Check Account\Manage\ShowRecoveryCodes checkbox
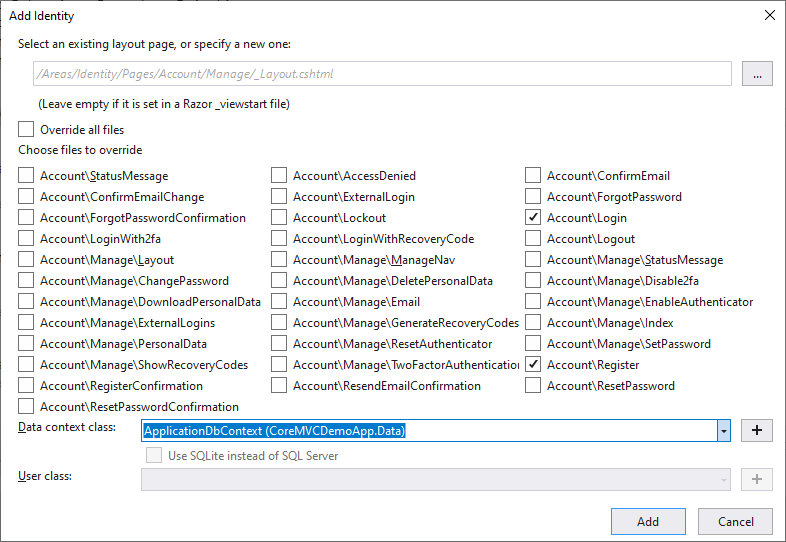The image size is (786, 542). tap(26, 365)
